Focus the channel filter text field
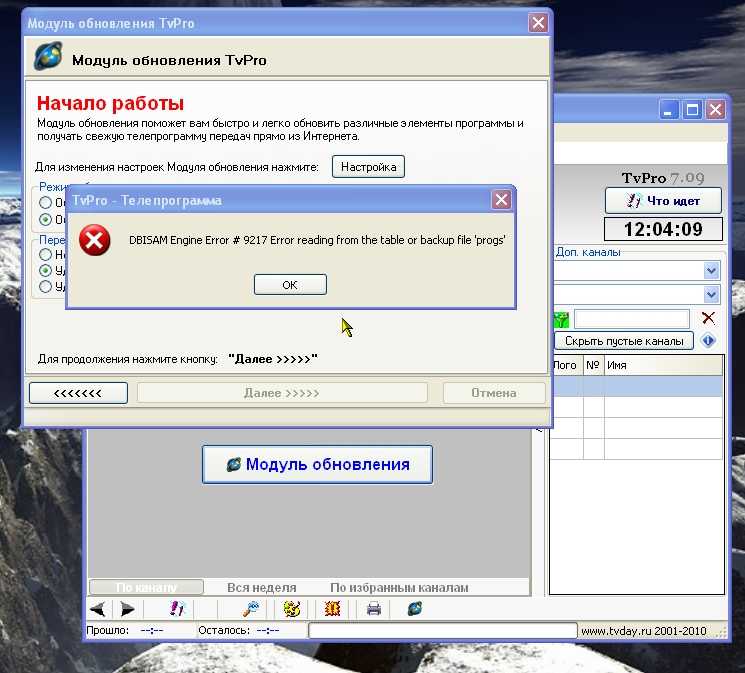Image resolution: width=745 pixels, height=673 pixels. [632, 319]
